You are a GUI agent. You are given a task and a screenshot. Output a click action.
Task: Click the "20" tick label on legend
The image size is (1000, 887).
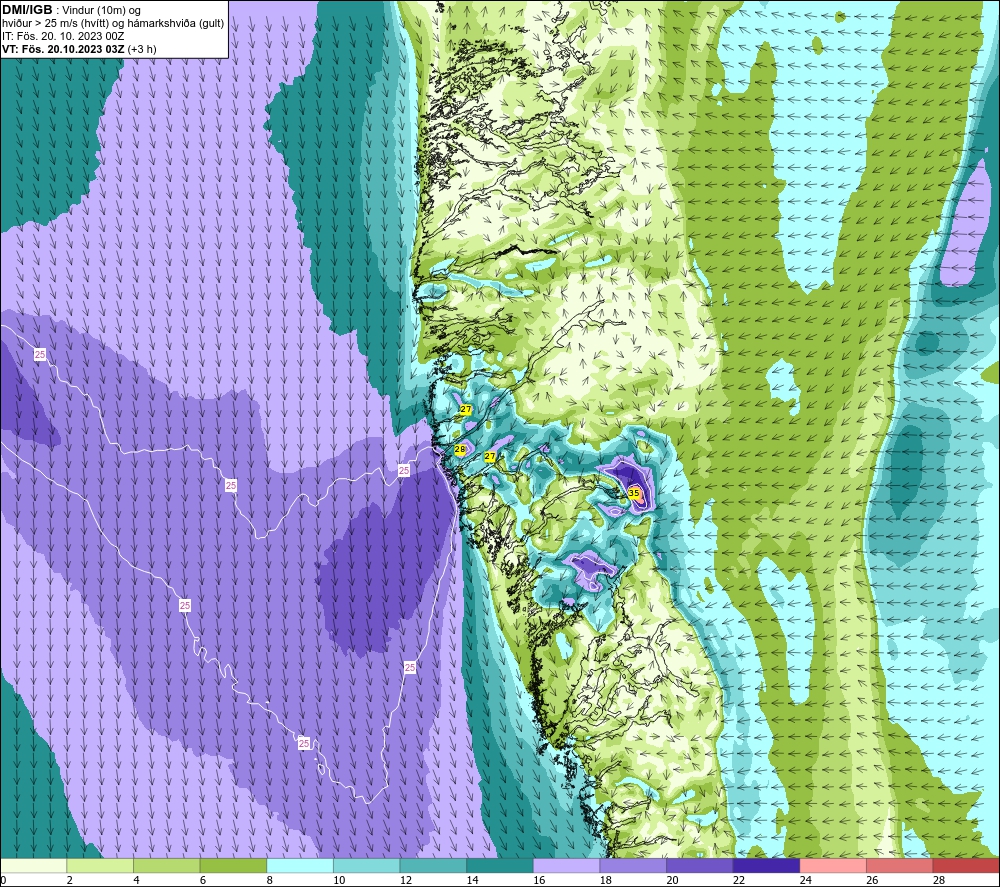click(x=672, y=880)
